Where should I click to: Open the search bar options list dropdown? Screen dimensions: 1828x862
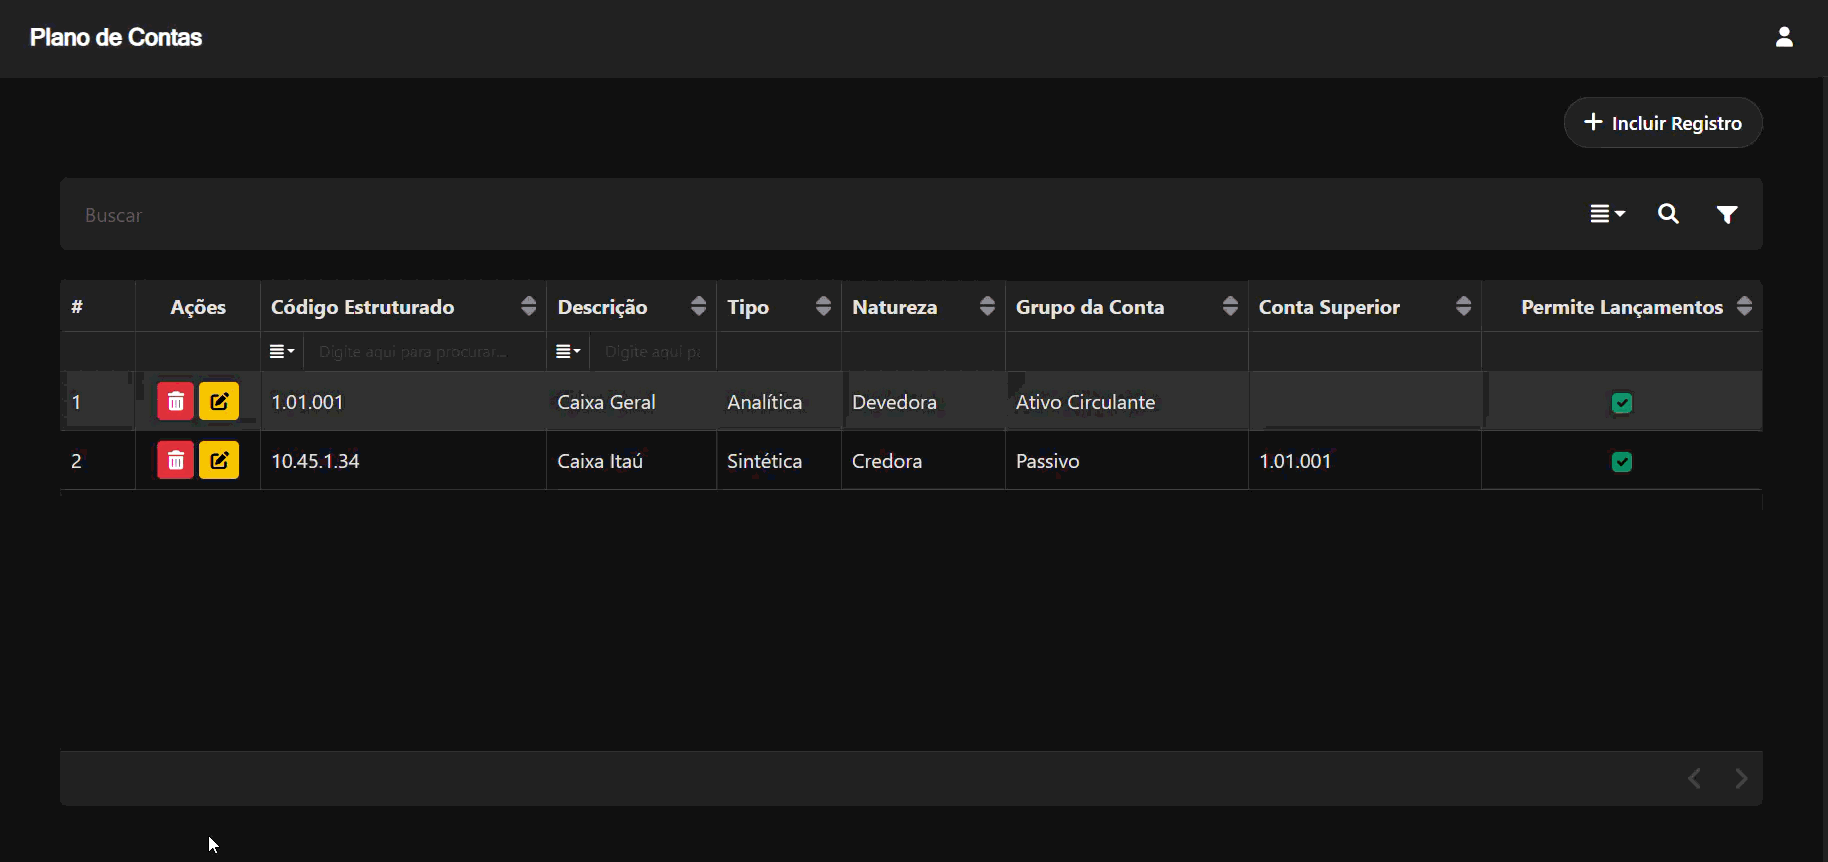pyautogui.click(x=1608, y=214)
